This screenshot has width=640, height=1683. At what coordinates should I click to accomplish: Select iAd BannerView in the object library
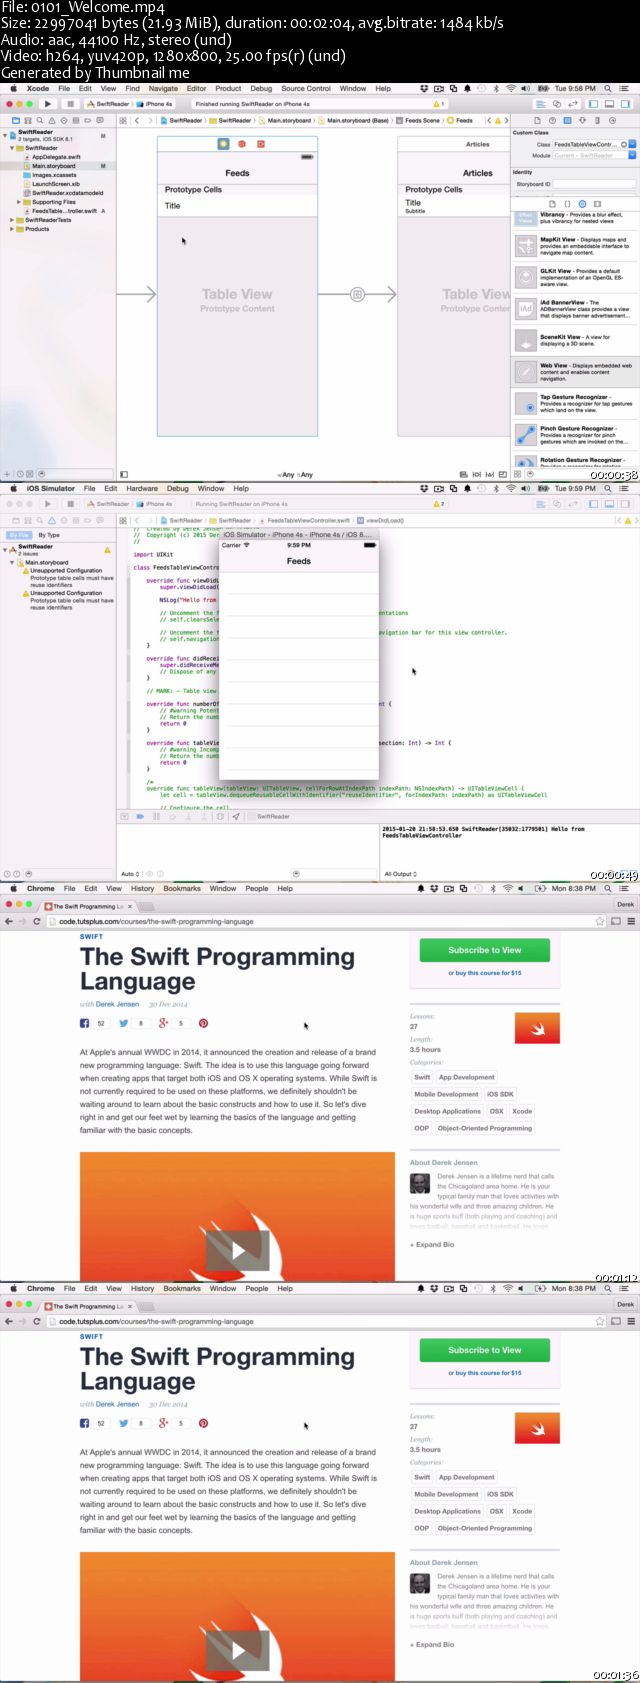575,309
